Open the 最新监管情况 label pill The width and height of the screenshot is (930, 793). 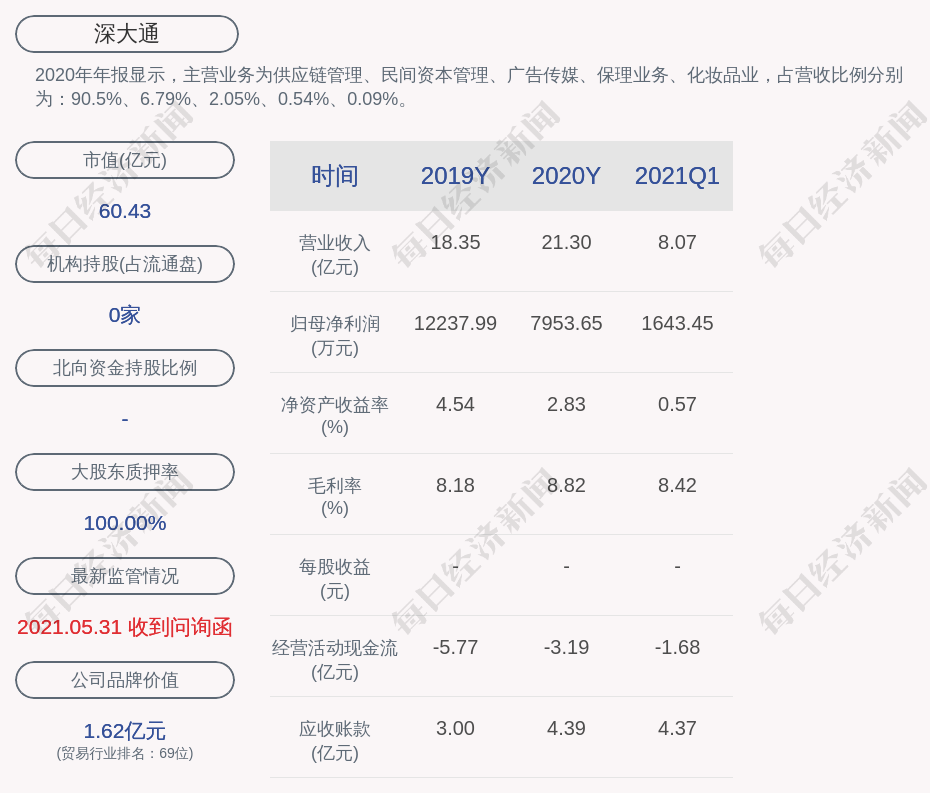pyautogui.click(x=125, y=576)
